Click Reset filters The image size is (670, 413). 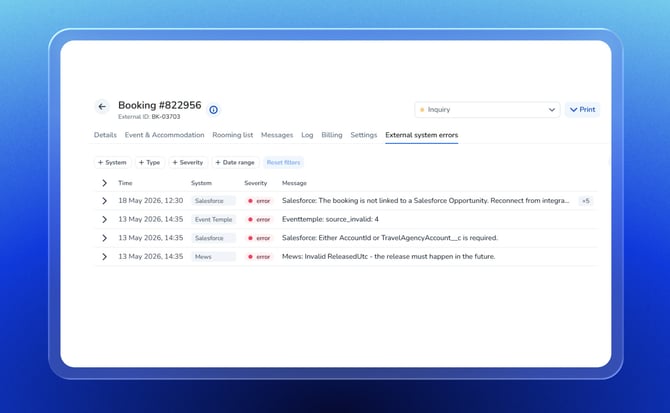click(x=283, y=162)
